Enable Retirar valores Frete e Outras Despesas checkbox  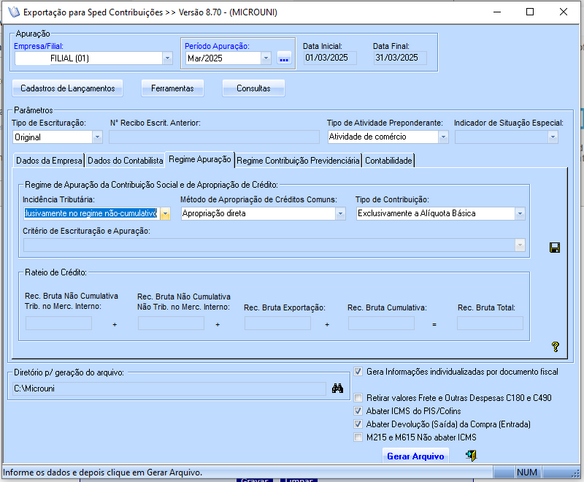click(x=358, y=397)
